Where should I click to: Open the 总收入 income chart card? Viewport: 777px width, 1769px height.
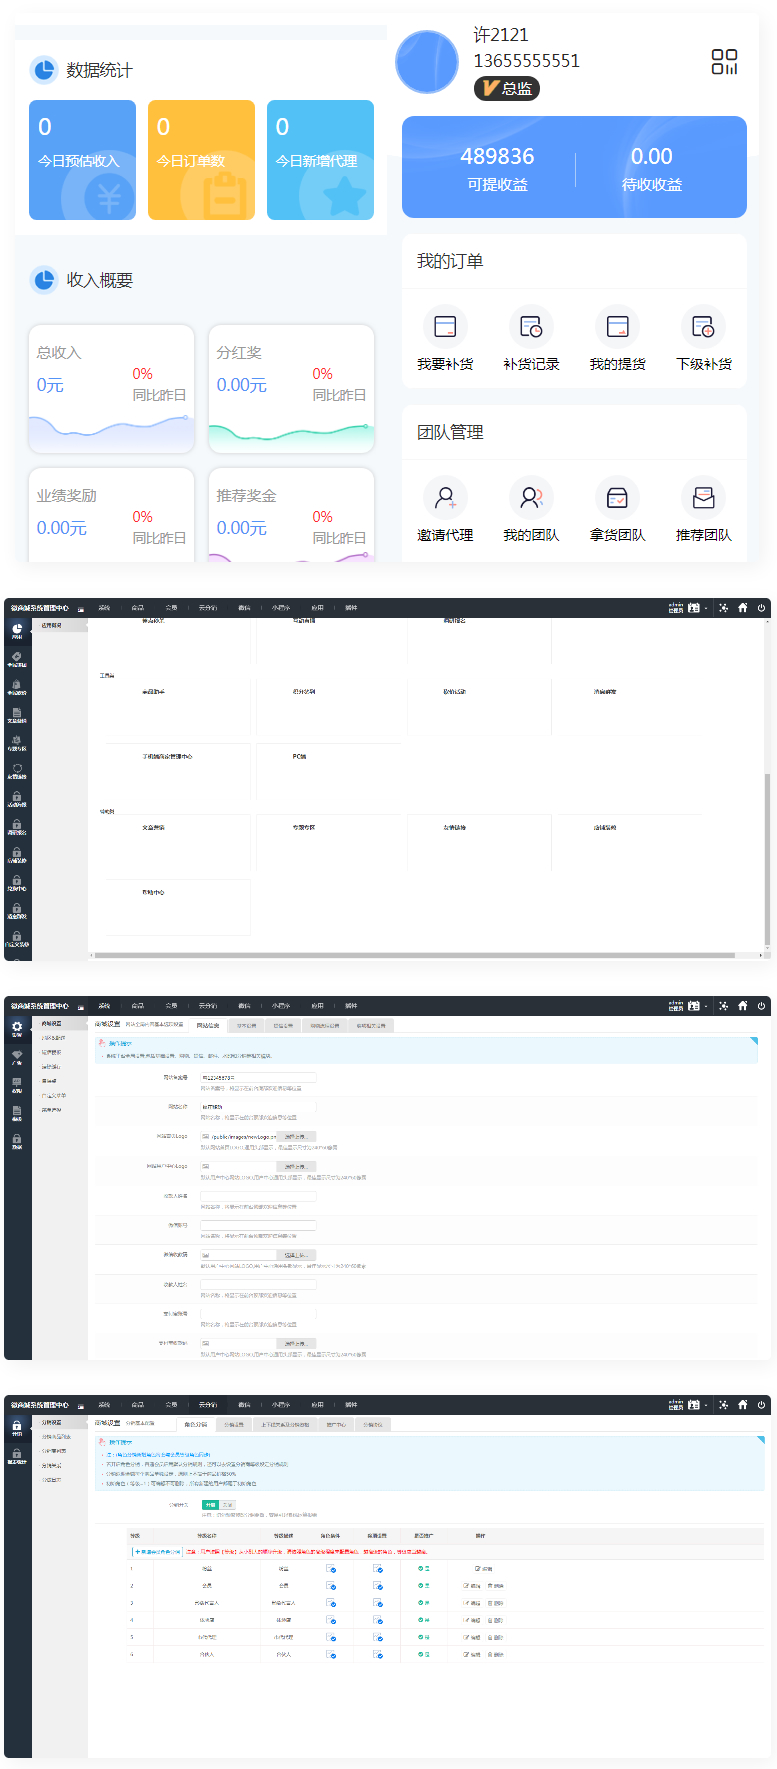(x=111, y=389)
